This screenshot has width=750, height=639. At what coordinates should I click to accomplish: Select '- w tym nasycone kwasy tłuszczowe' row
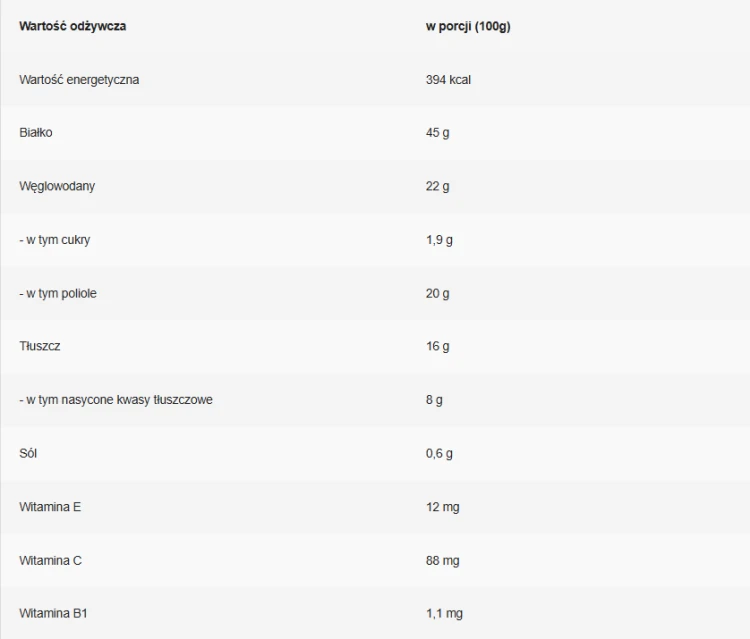pyautogui.click(x=375, y=400)
